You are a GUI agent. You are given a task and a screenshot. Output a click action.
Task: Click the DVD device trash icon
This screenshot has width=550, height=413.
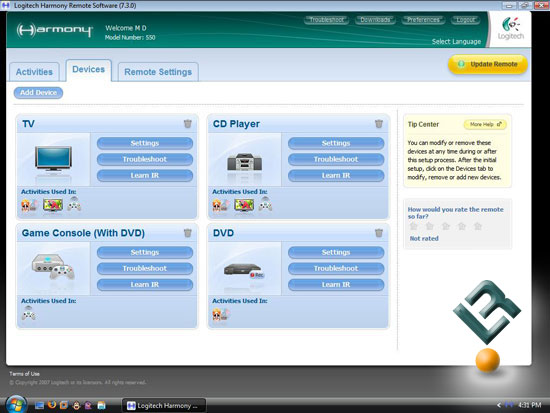pyautogui.click(x=379, y=233)
